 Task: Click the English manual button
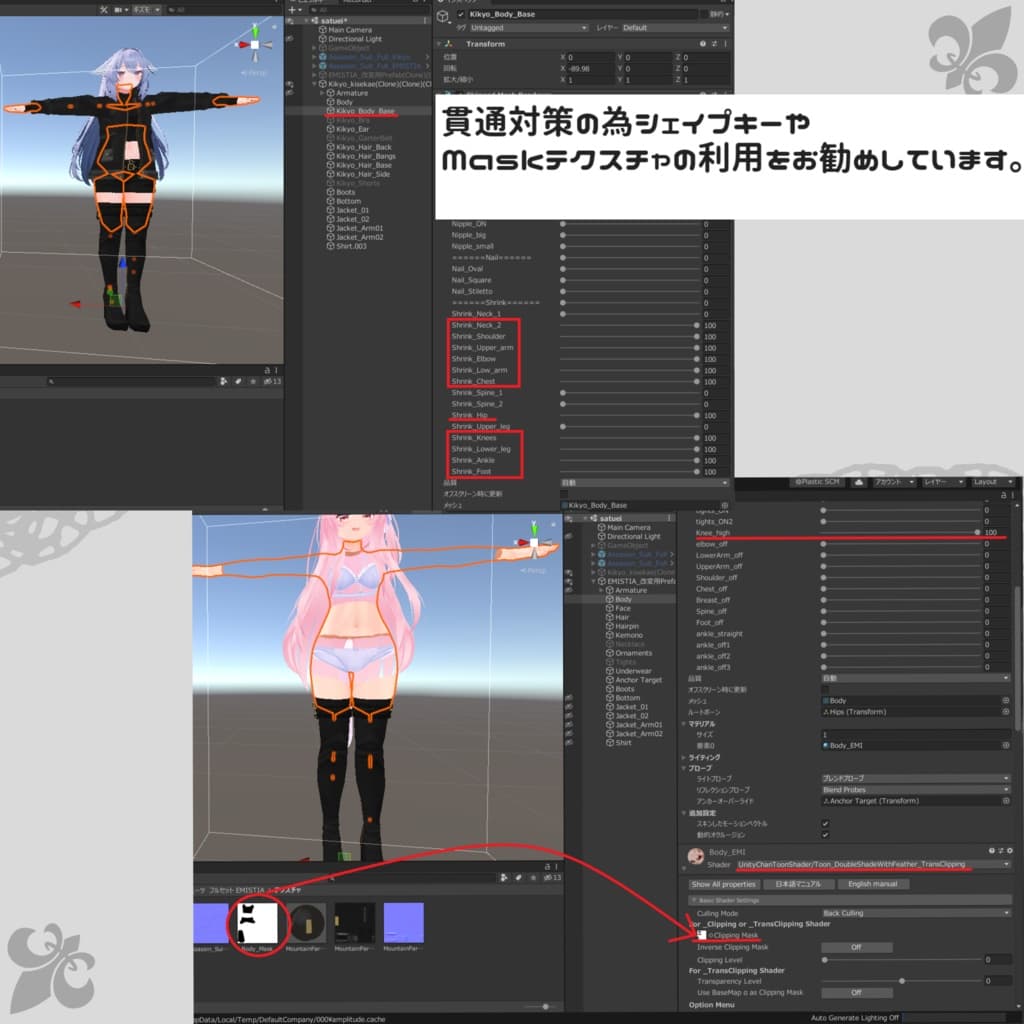tap(874, 884)
